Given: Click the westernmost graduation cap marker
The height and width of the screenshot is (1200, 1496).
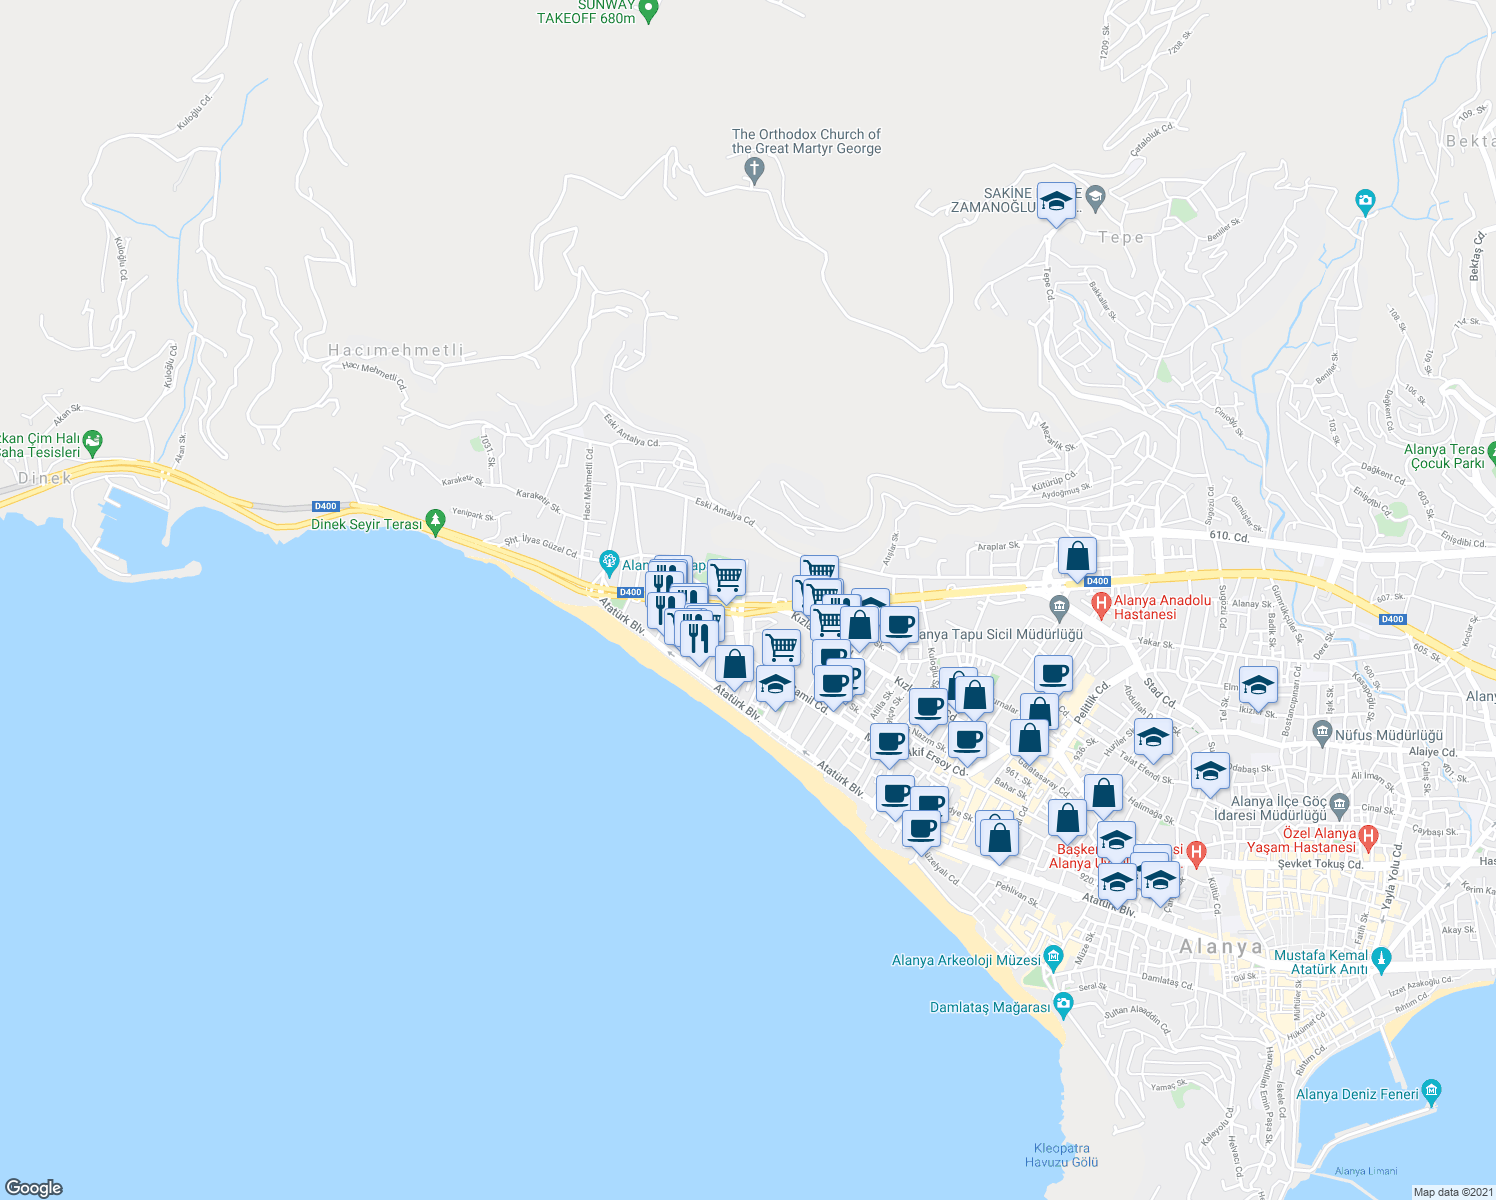Looking at the screenshot, I should click(774, 685).
